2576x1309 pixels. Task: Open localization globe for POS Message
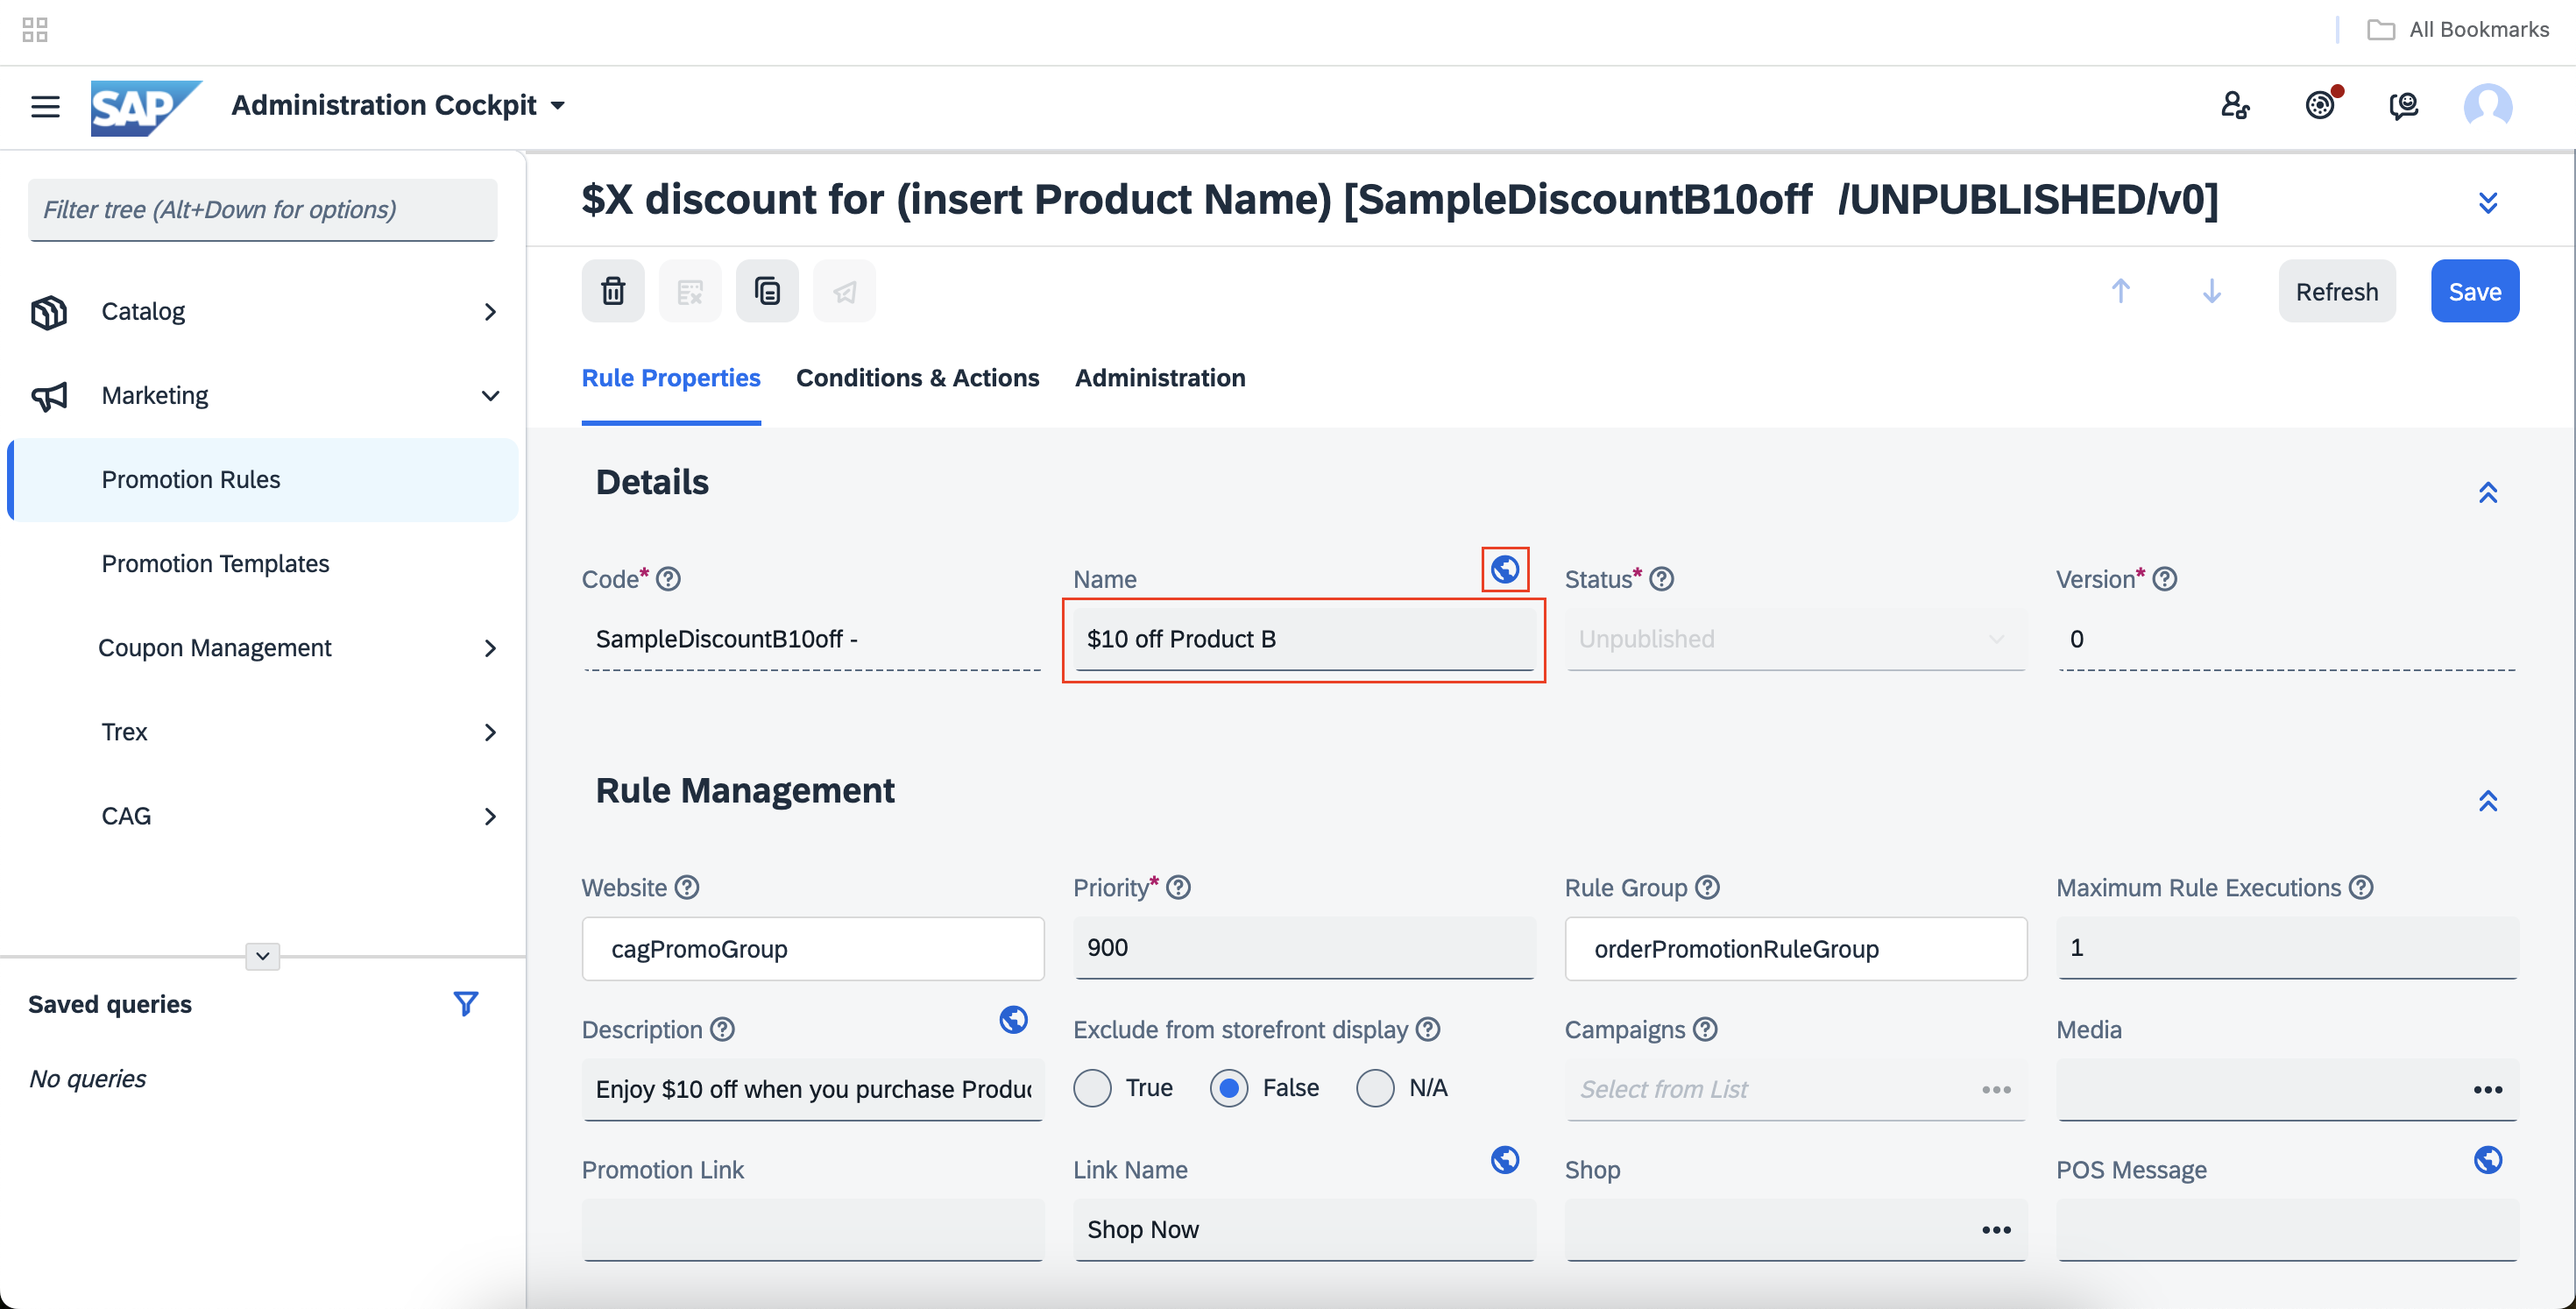coord(2487,1159)
